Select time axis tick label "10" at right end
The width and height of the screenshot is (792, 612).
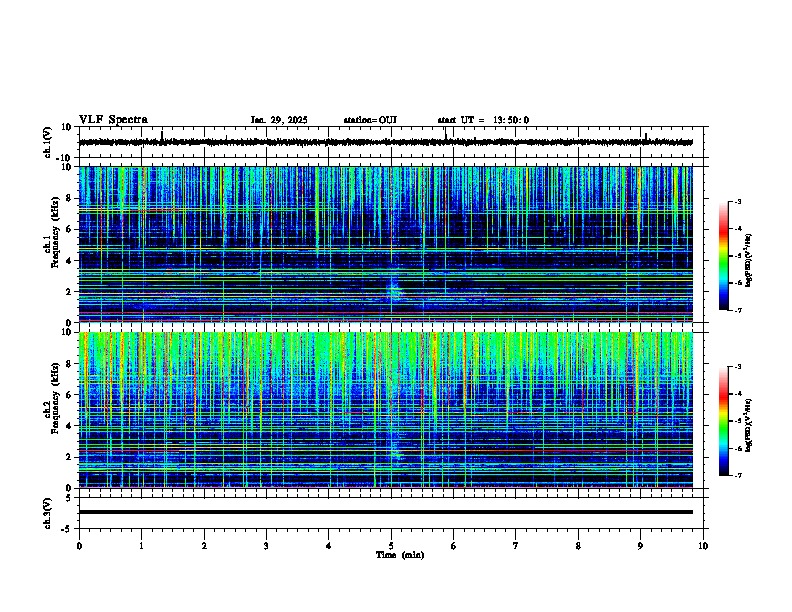(x=703, y=546)
